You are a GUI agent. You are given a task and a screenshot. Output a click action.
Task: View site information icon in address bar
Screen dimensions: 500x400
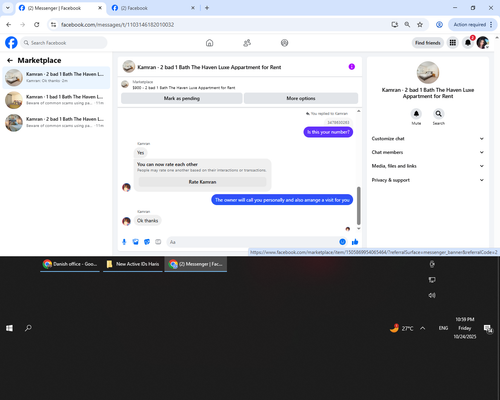click(x=53, y=24)
